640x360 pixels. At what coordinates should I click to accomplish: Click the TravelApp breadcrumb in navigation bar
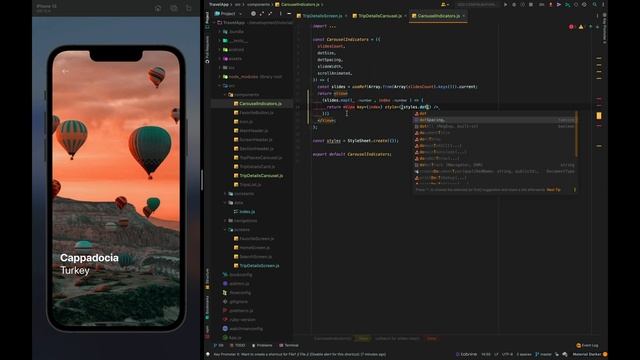[x=219, y=4]
